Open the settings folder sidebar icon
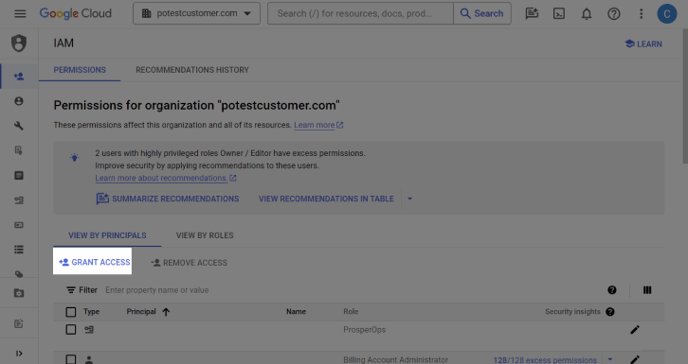The height and width of the screenshot is (364, 688). (19, 293)
